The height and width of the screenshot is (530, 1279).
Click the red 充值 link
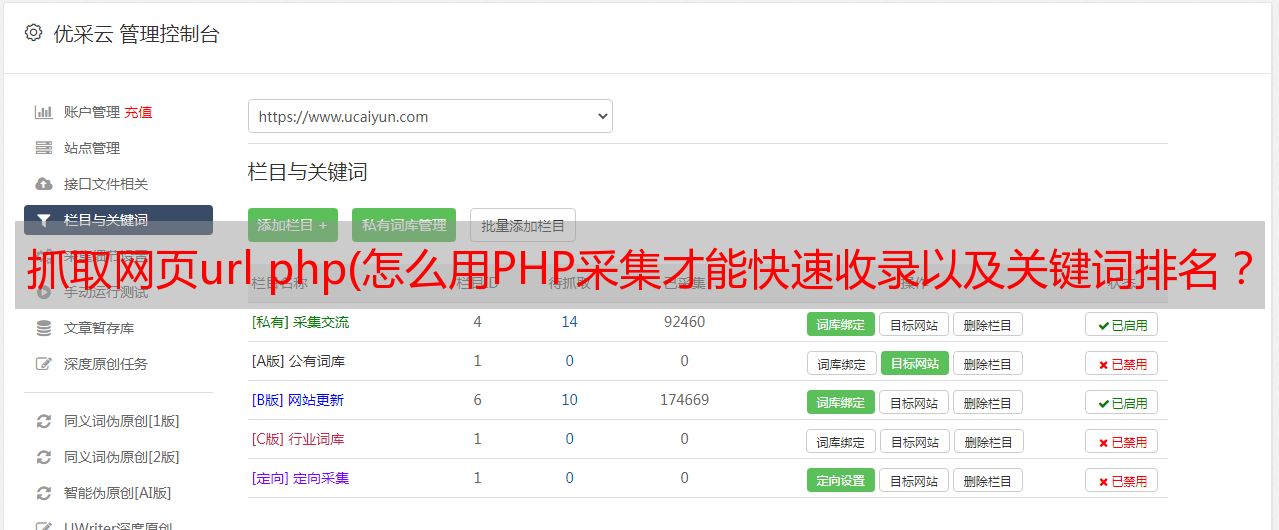[x=138, y=112]
